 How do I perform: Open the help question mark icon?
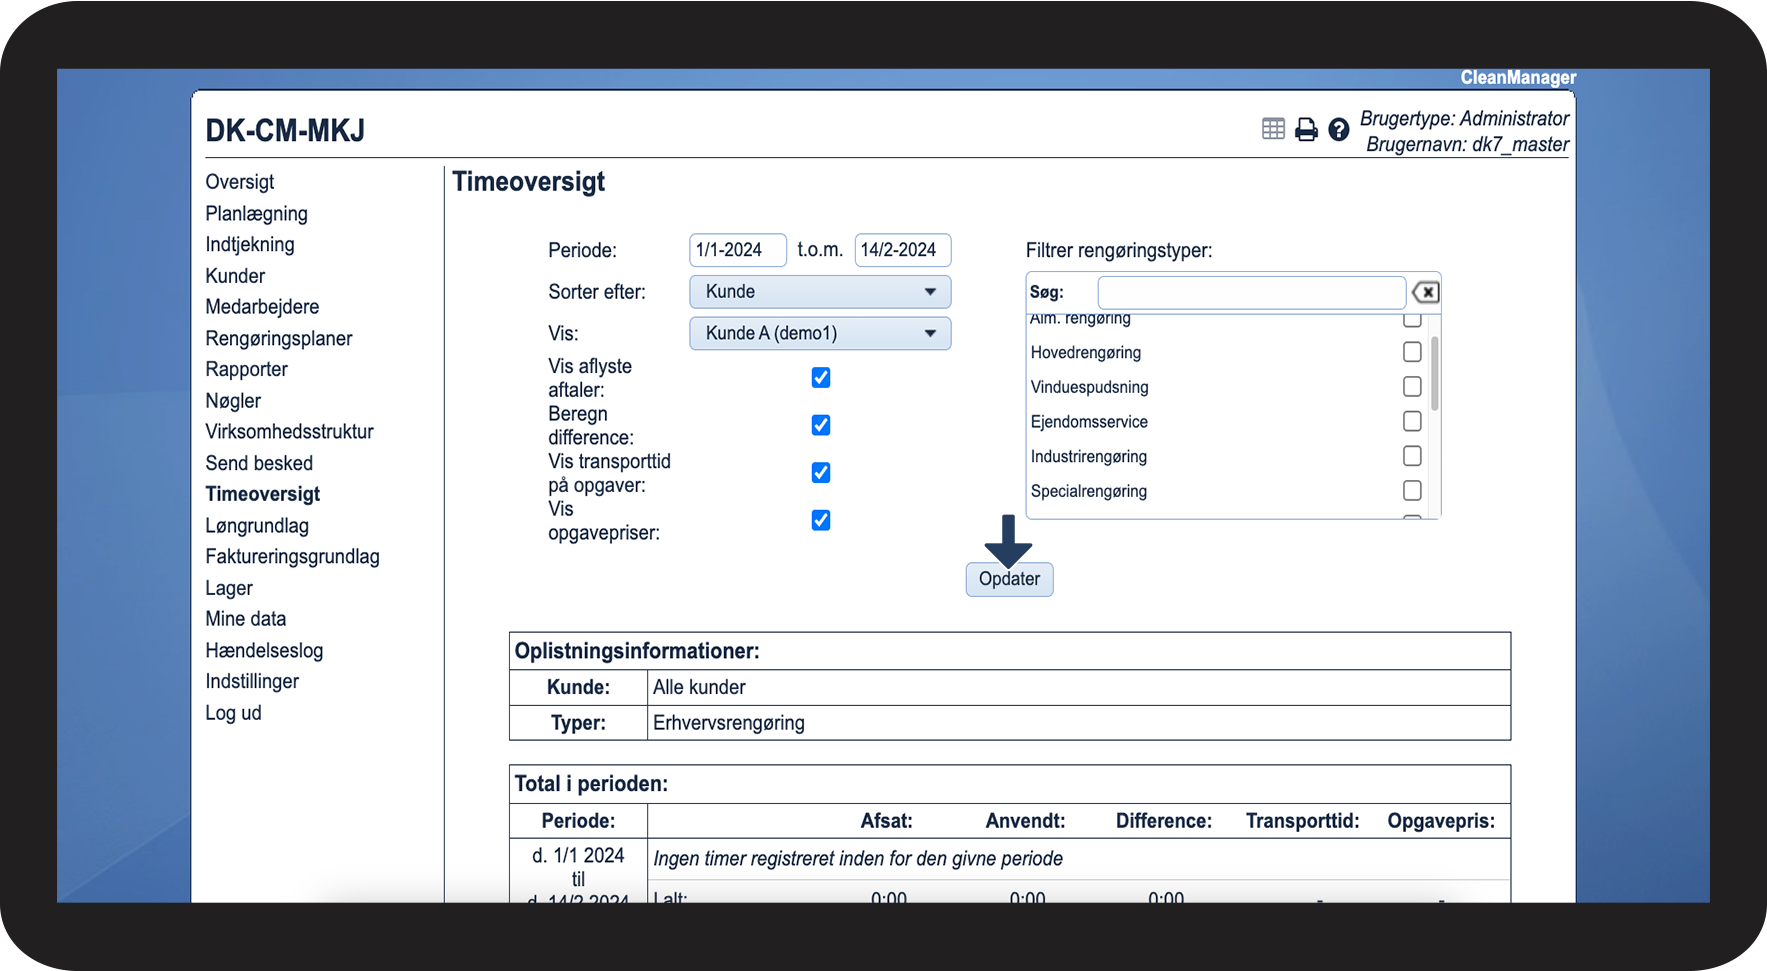point(1339,129)
